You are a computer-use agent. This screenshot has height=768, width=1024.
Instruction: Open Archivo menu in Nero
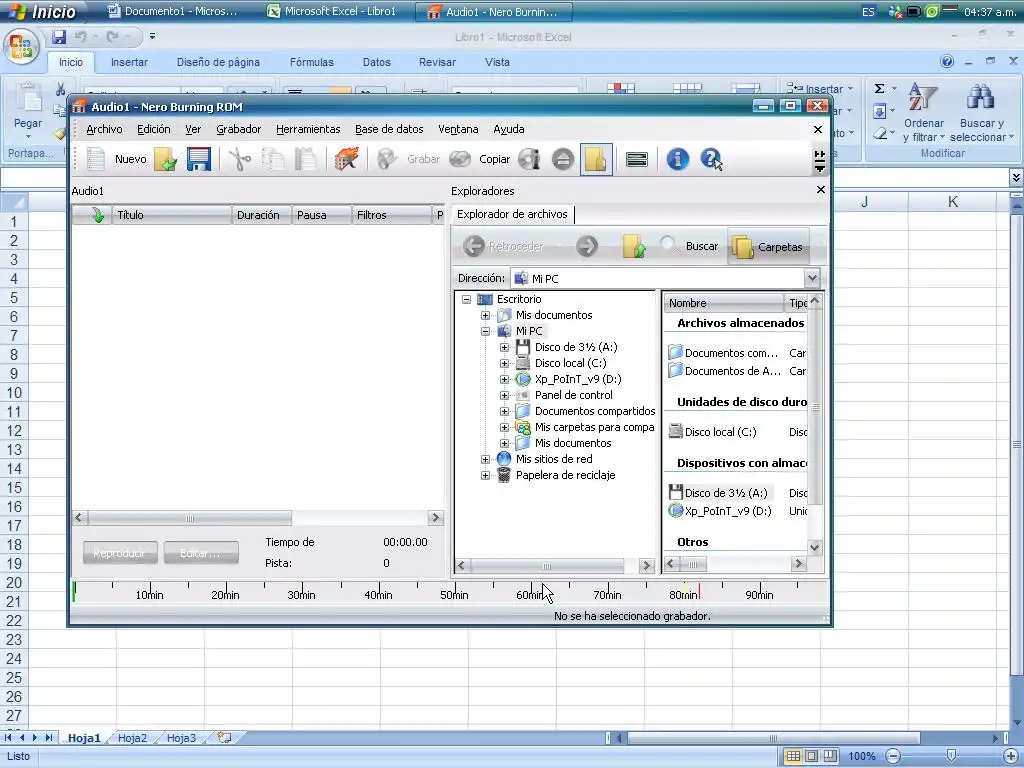tap(104, 129)
